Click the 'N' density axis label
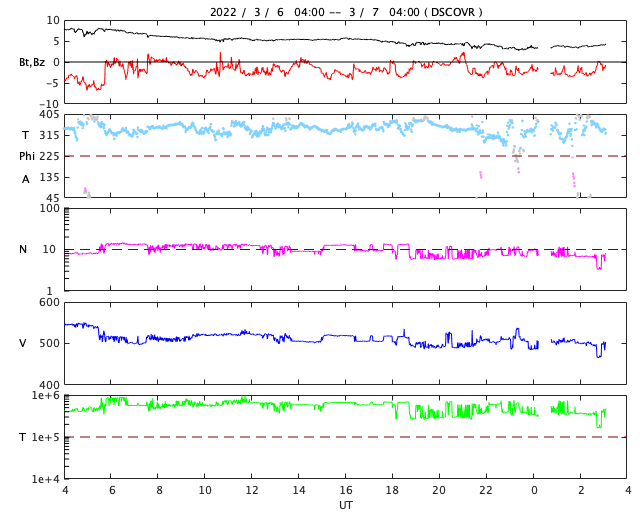Image resolution: width=640 pixels, height=512 pixels. point(23,249)
